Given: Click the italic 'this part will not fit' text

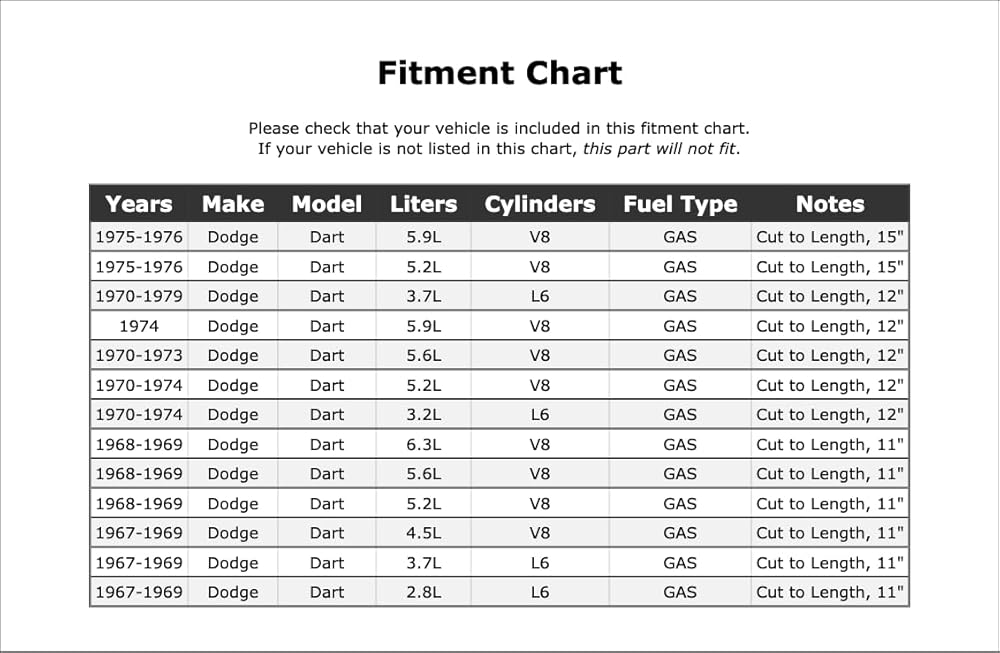Looking at the screenshot, I should (x=659, y=149).
